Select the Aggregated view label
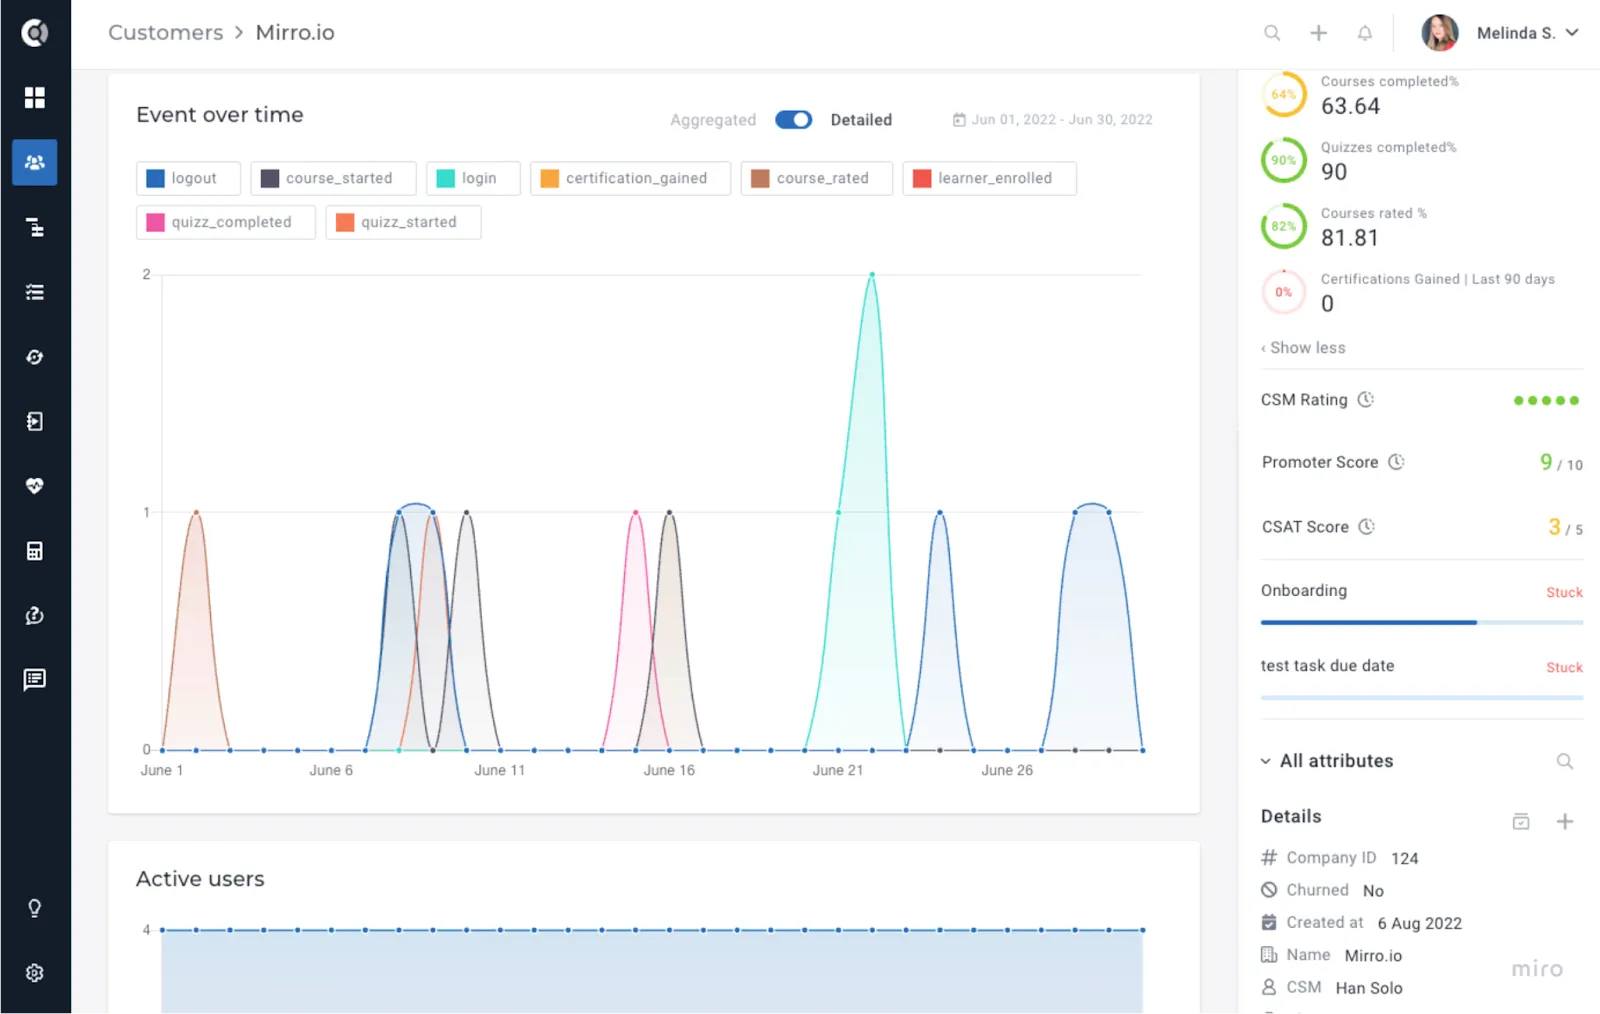Viewport: 1600px width, 1014px height. point(713,120)
